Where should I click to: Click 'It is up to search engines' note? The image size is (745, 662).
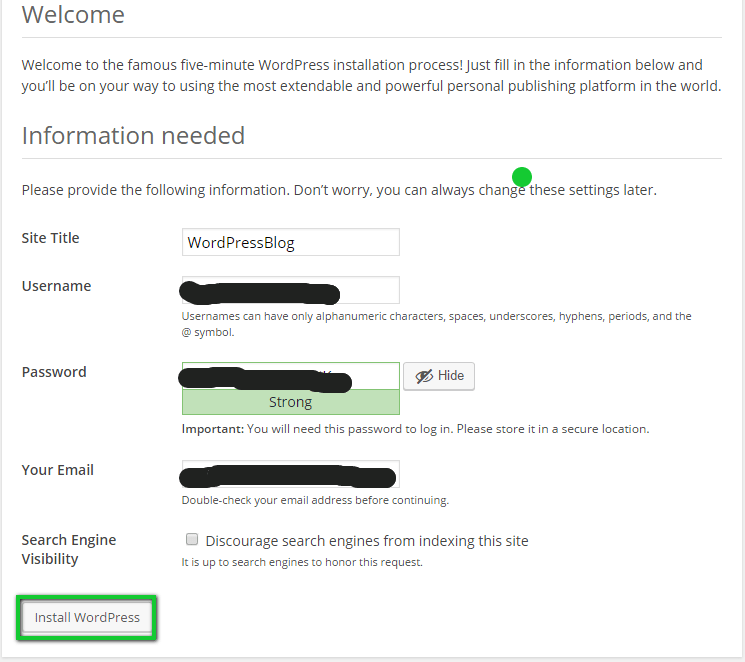tap(302, 562)
